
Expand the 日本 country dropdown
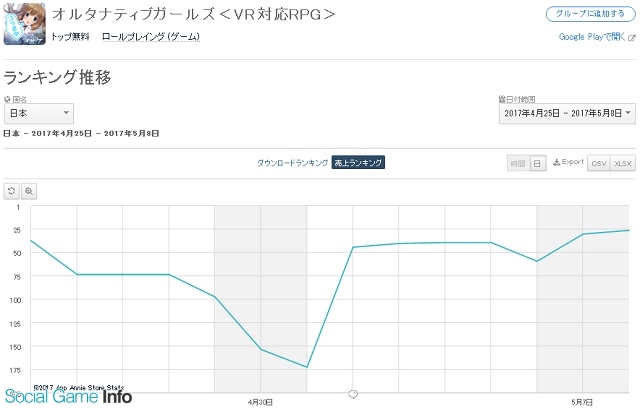(x=39, y=113)
